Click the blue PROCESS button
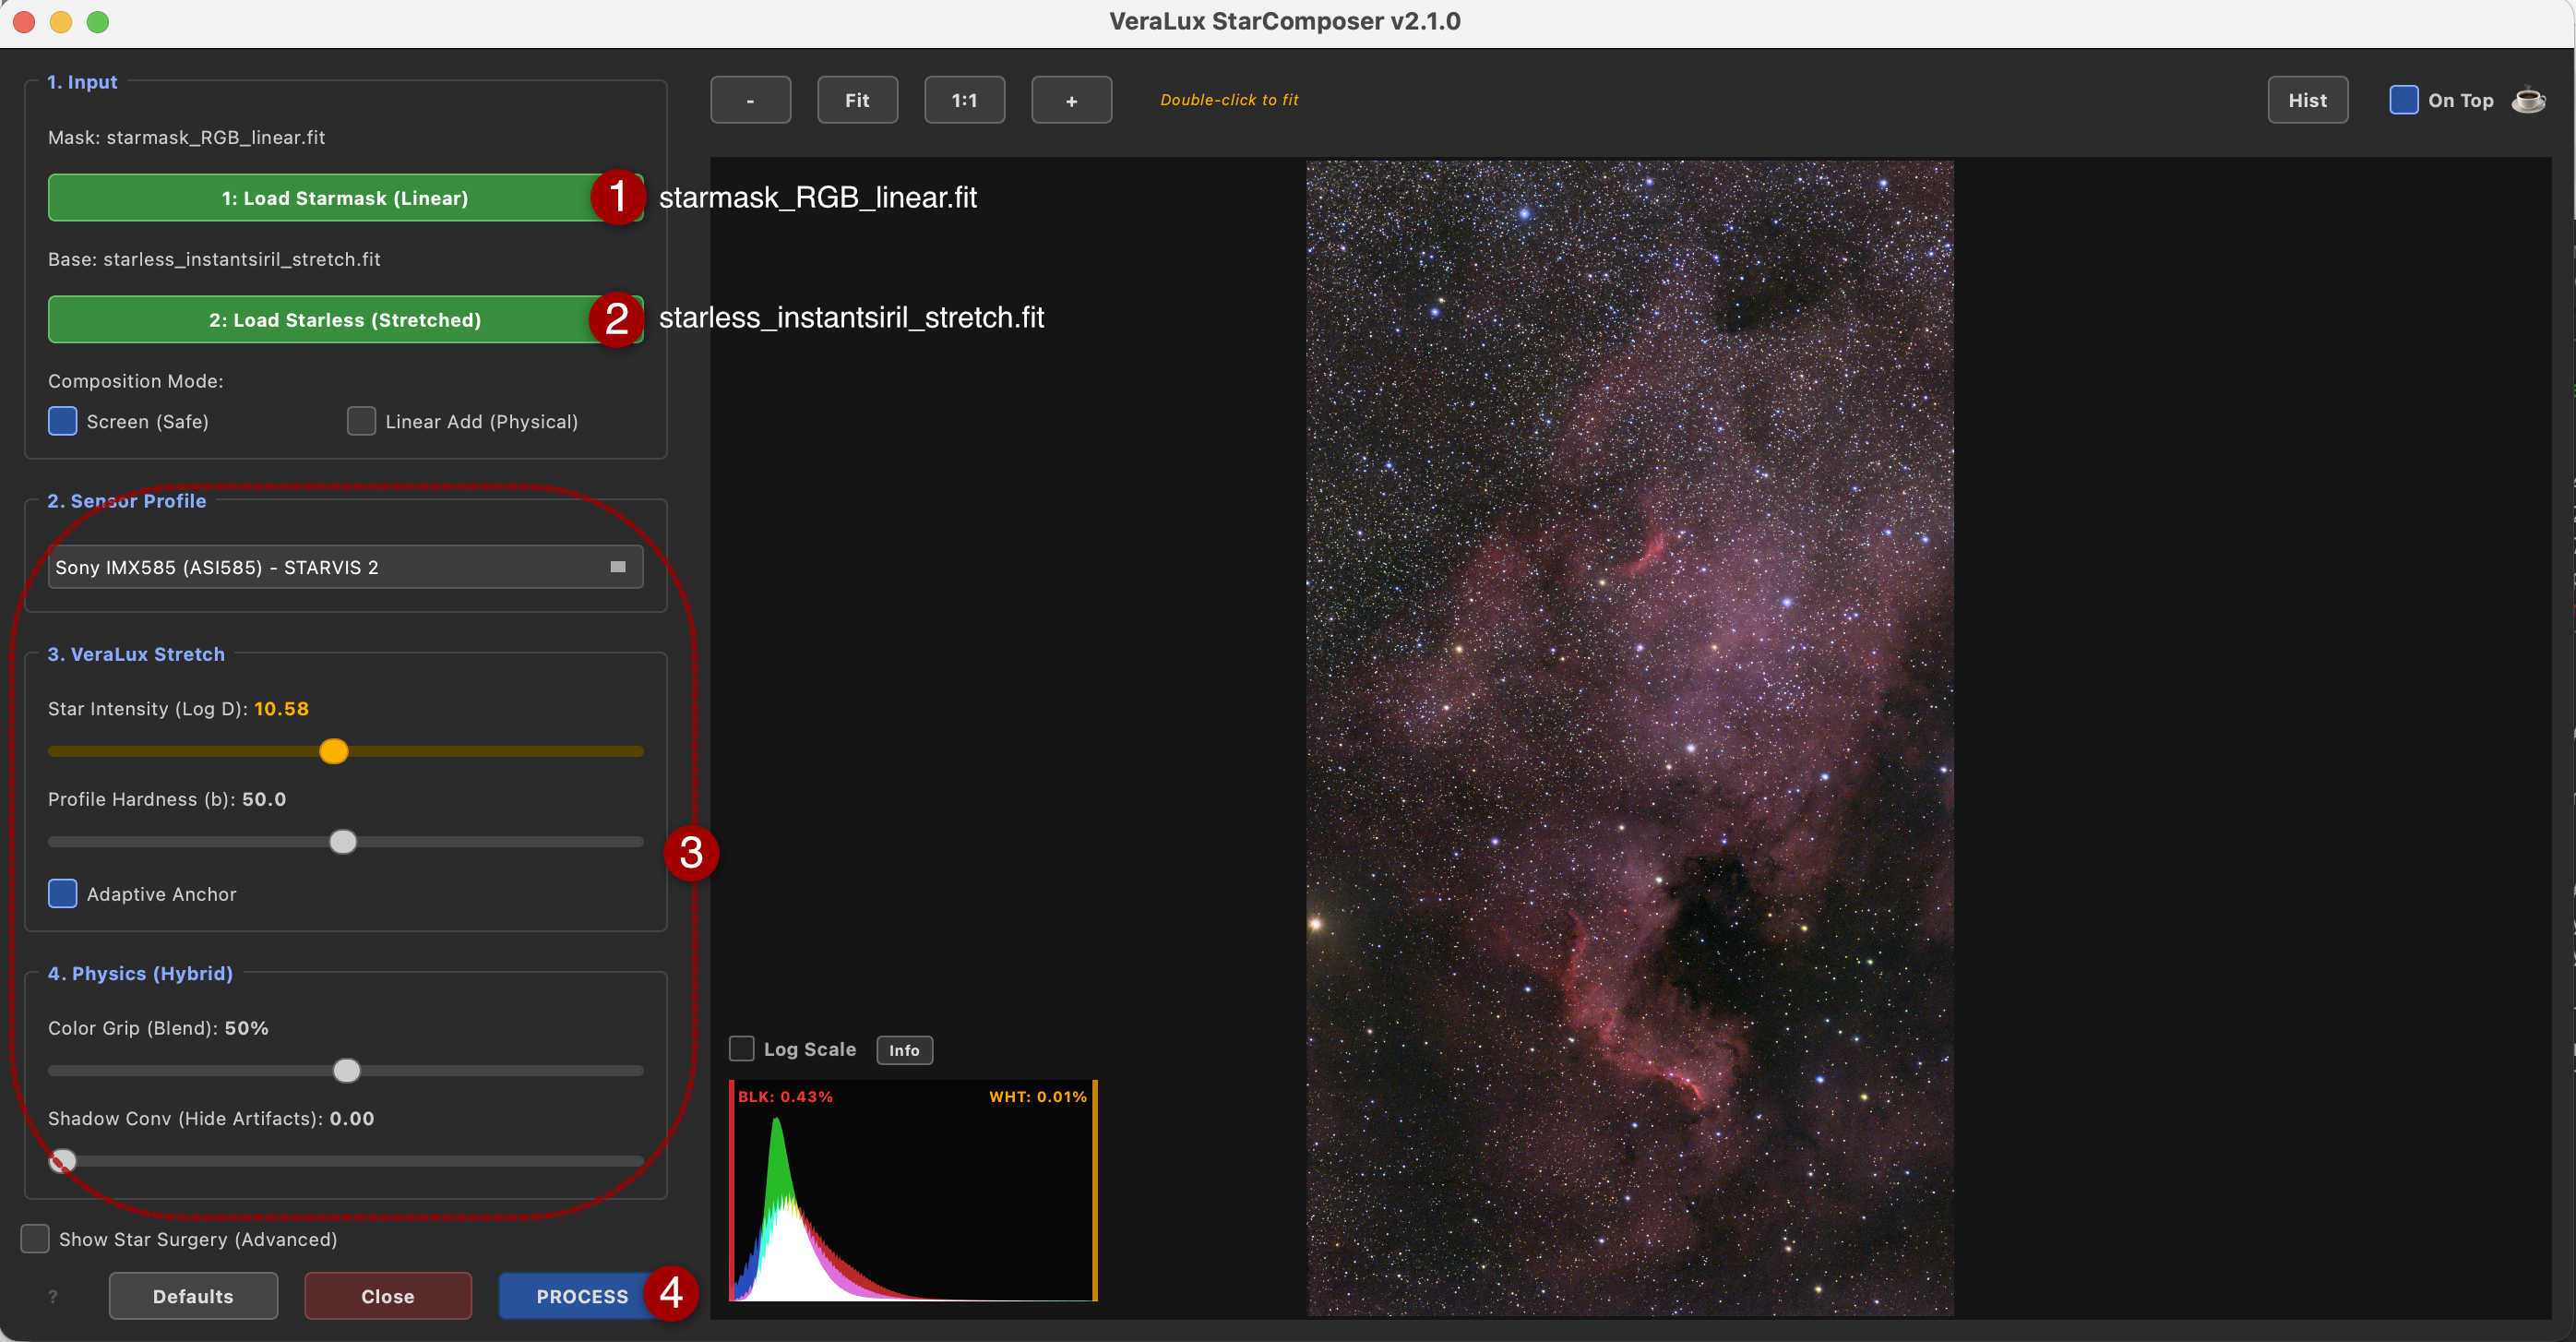The image size is (2576, 1342). point(582,1296)
